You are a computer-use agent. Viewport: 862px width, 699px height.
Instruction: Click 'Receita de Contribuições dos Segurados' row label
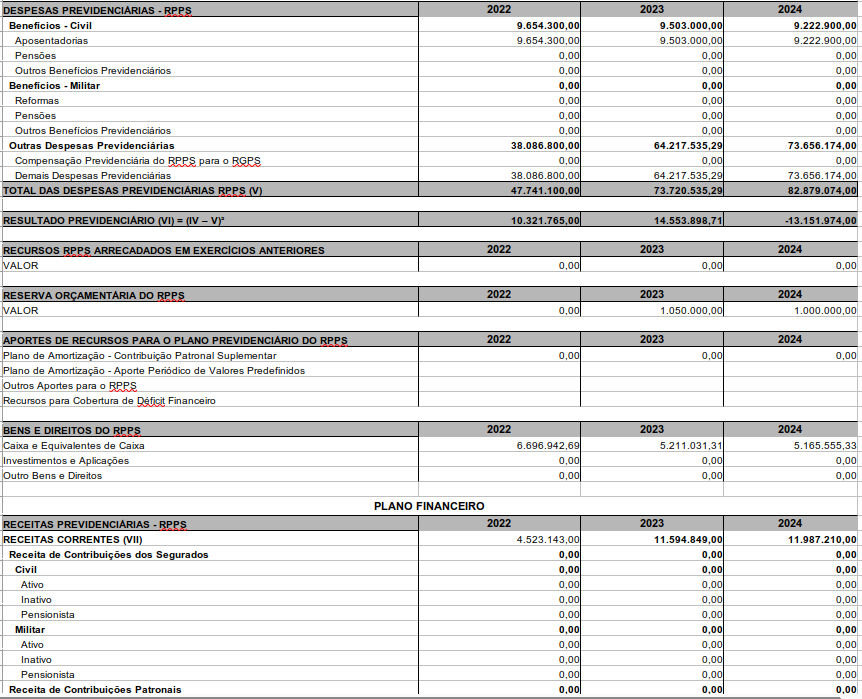pyautogui.click(x=108, y=554)
